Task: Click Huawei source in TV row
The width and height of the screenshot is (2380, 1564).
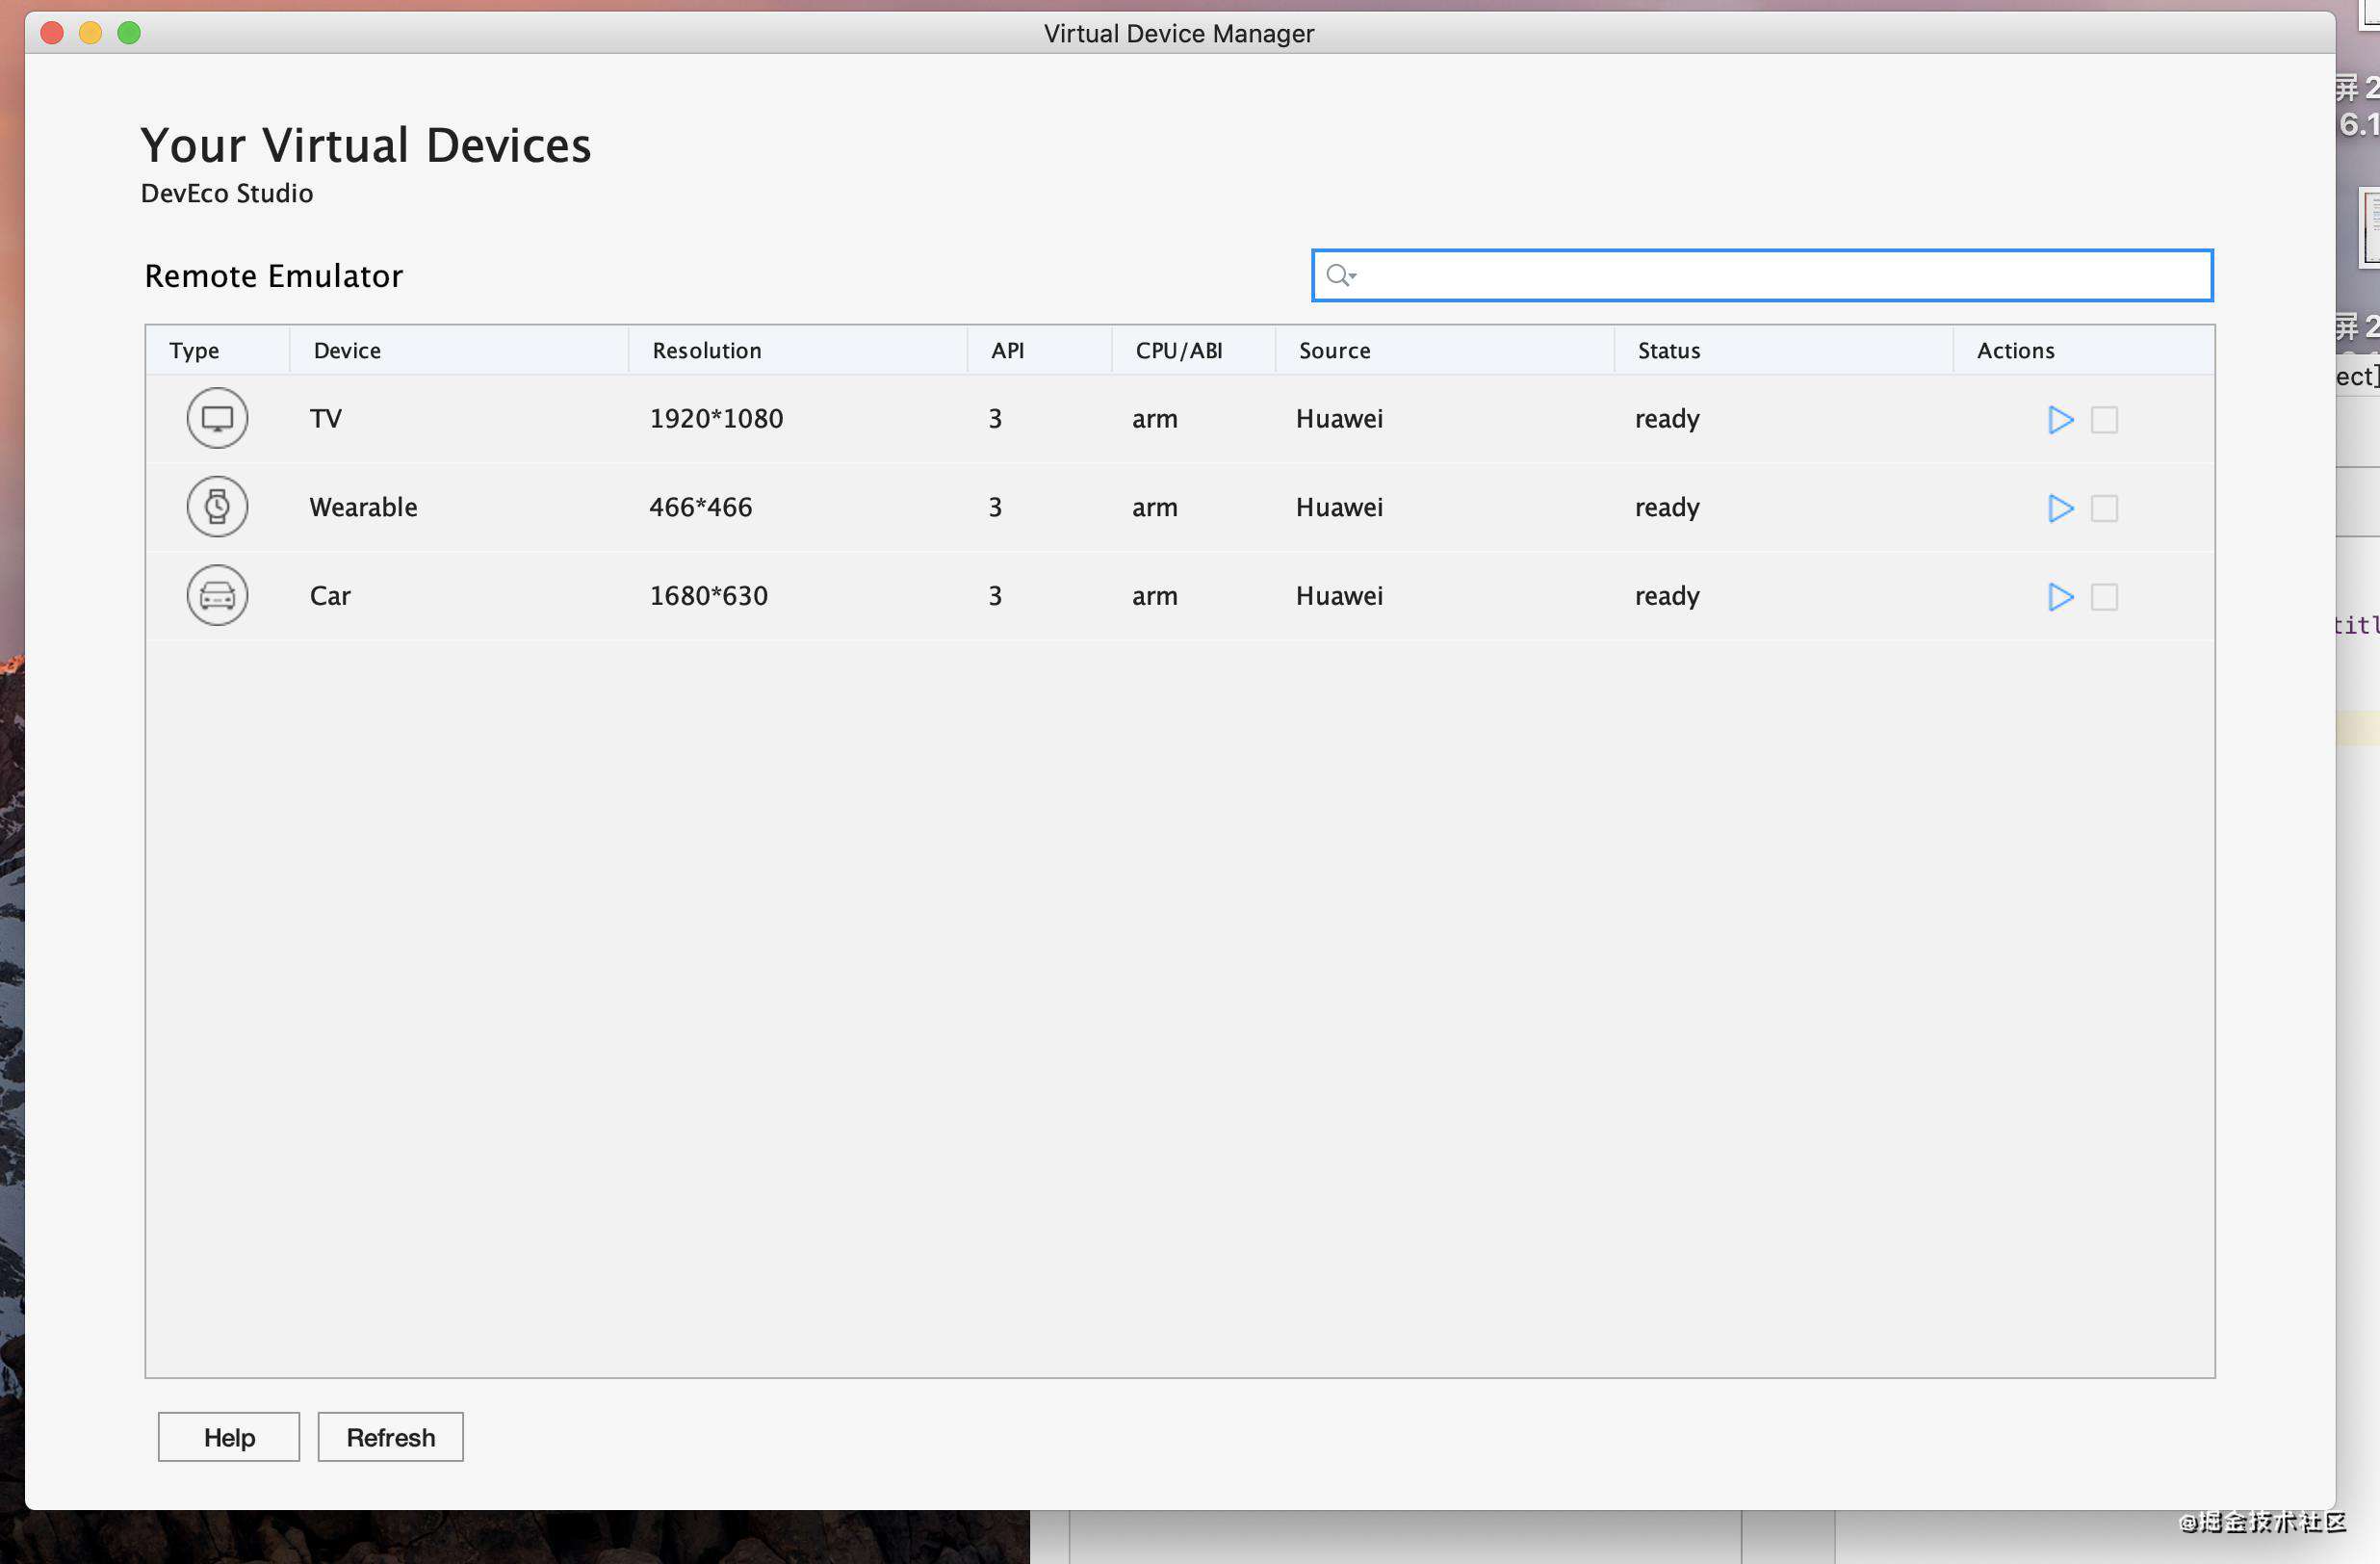Action: 1339,418
